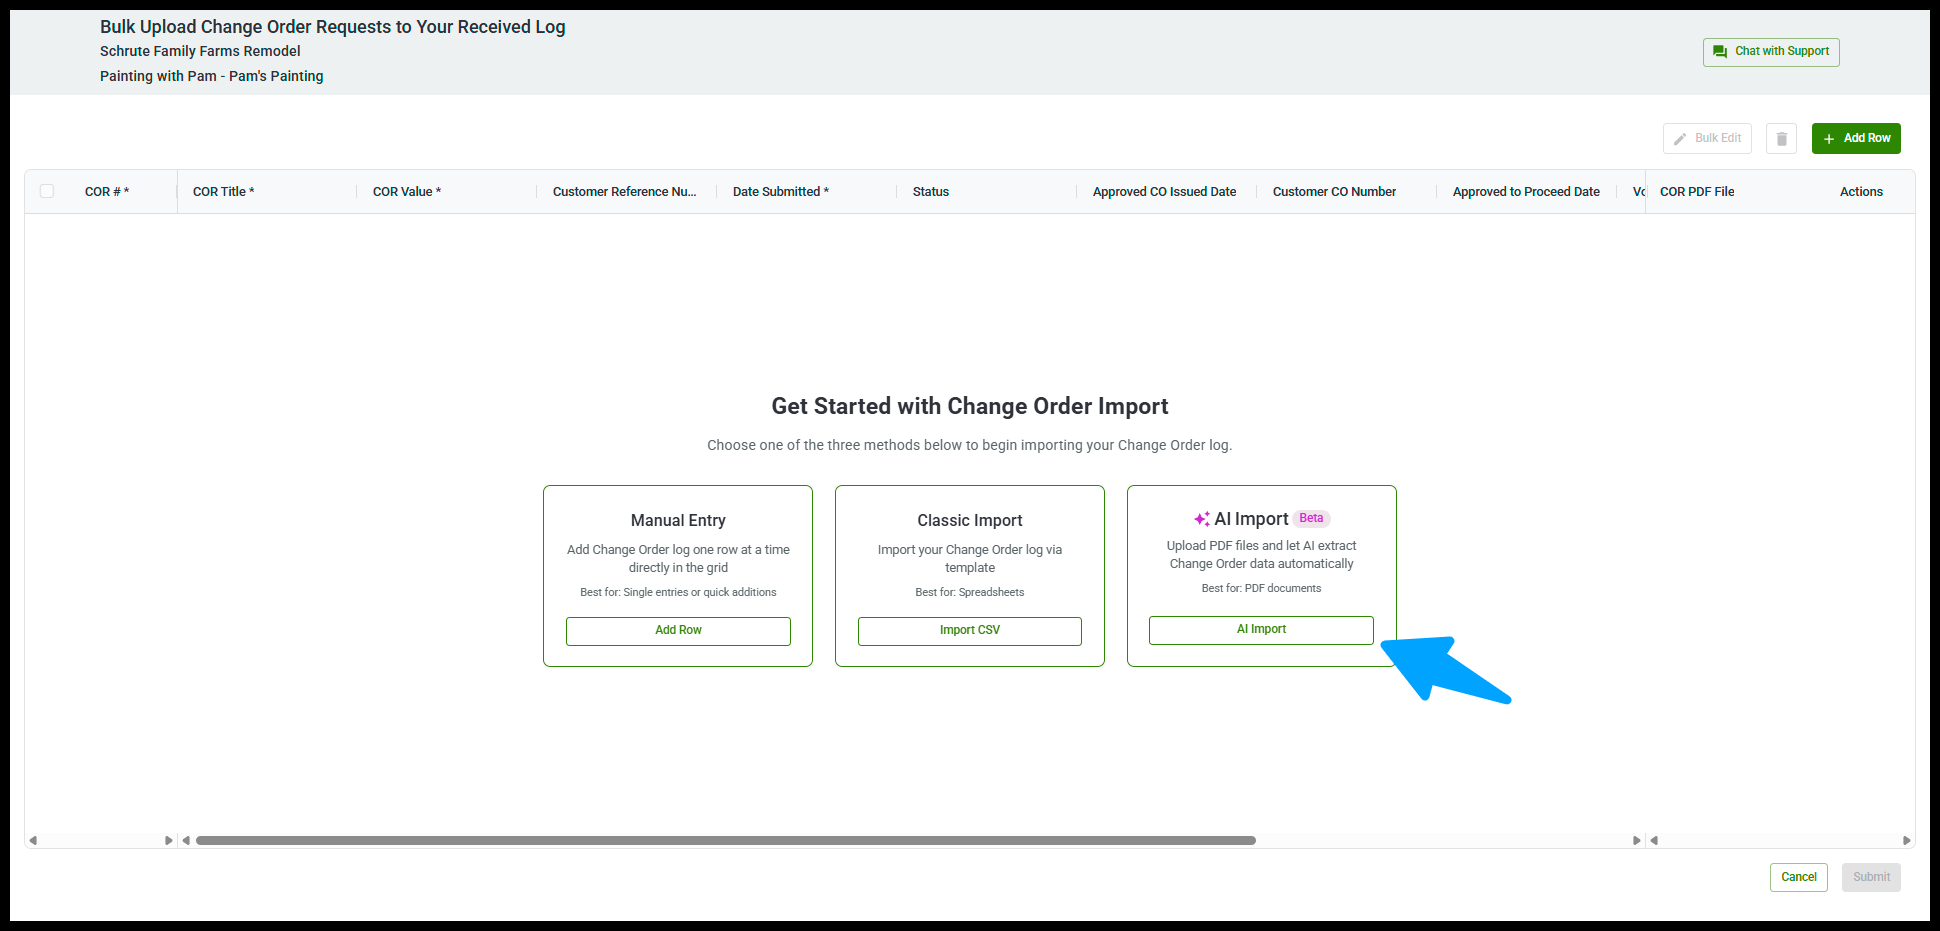
Task: Click the Beta badge beside AI Import
Action: pyautogui.click(x=1311, y=518)
